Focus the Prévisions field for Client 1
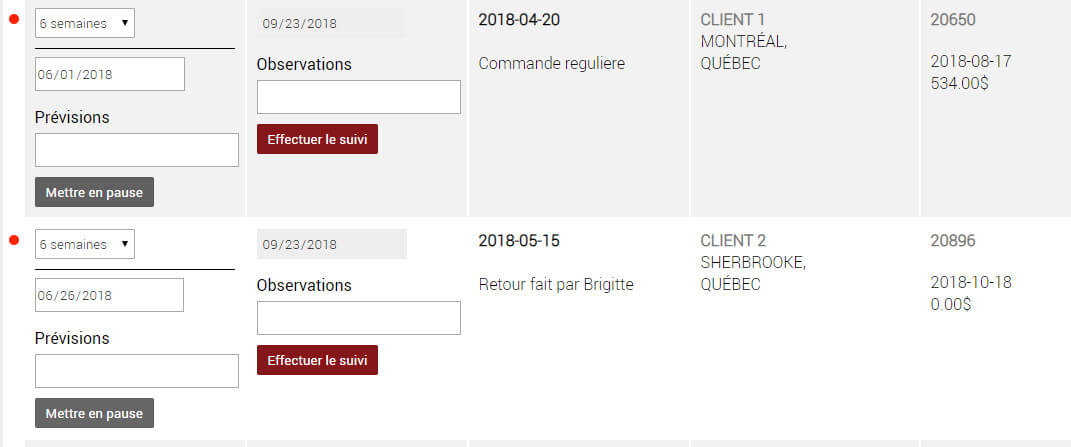The image size is (1071, 447). click(137, 150)
